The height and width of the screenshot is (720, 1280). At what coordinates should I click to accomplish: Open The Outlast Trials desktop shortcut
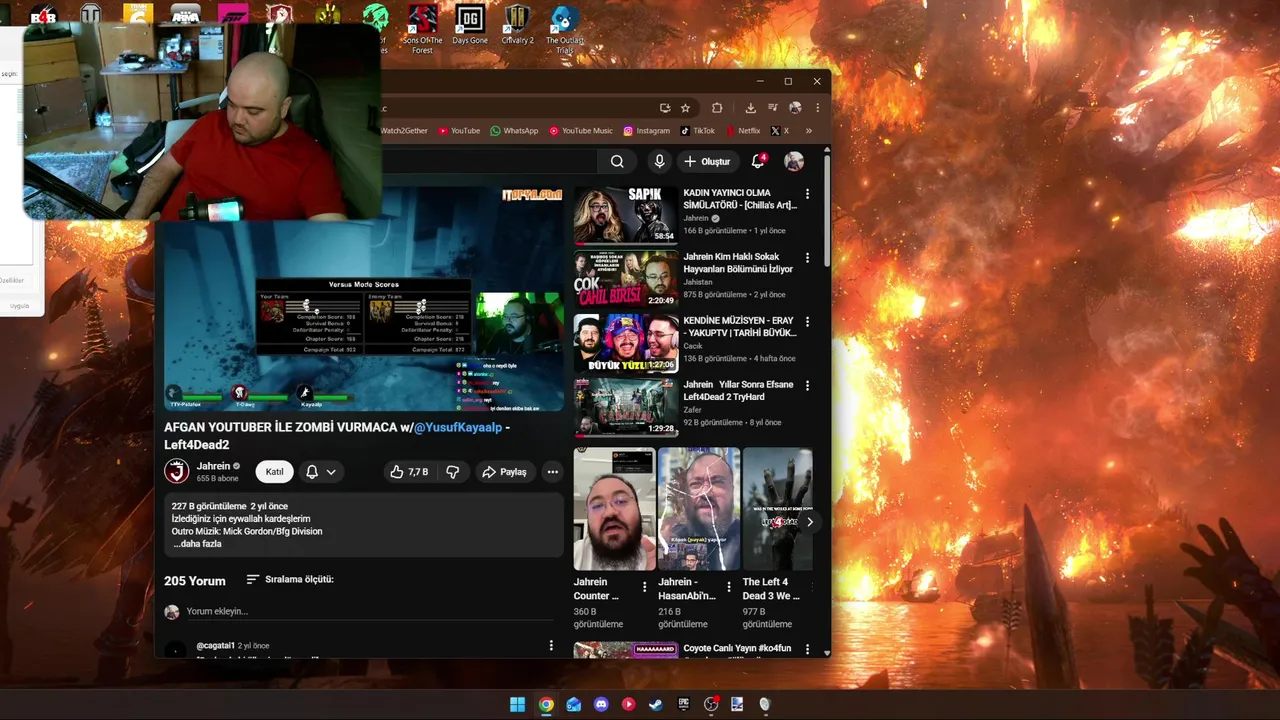565,29
